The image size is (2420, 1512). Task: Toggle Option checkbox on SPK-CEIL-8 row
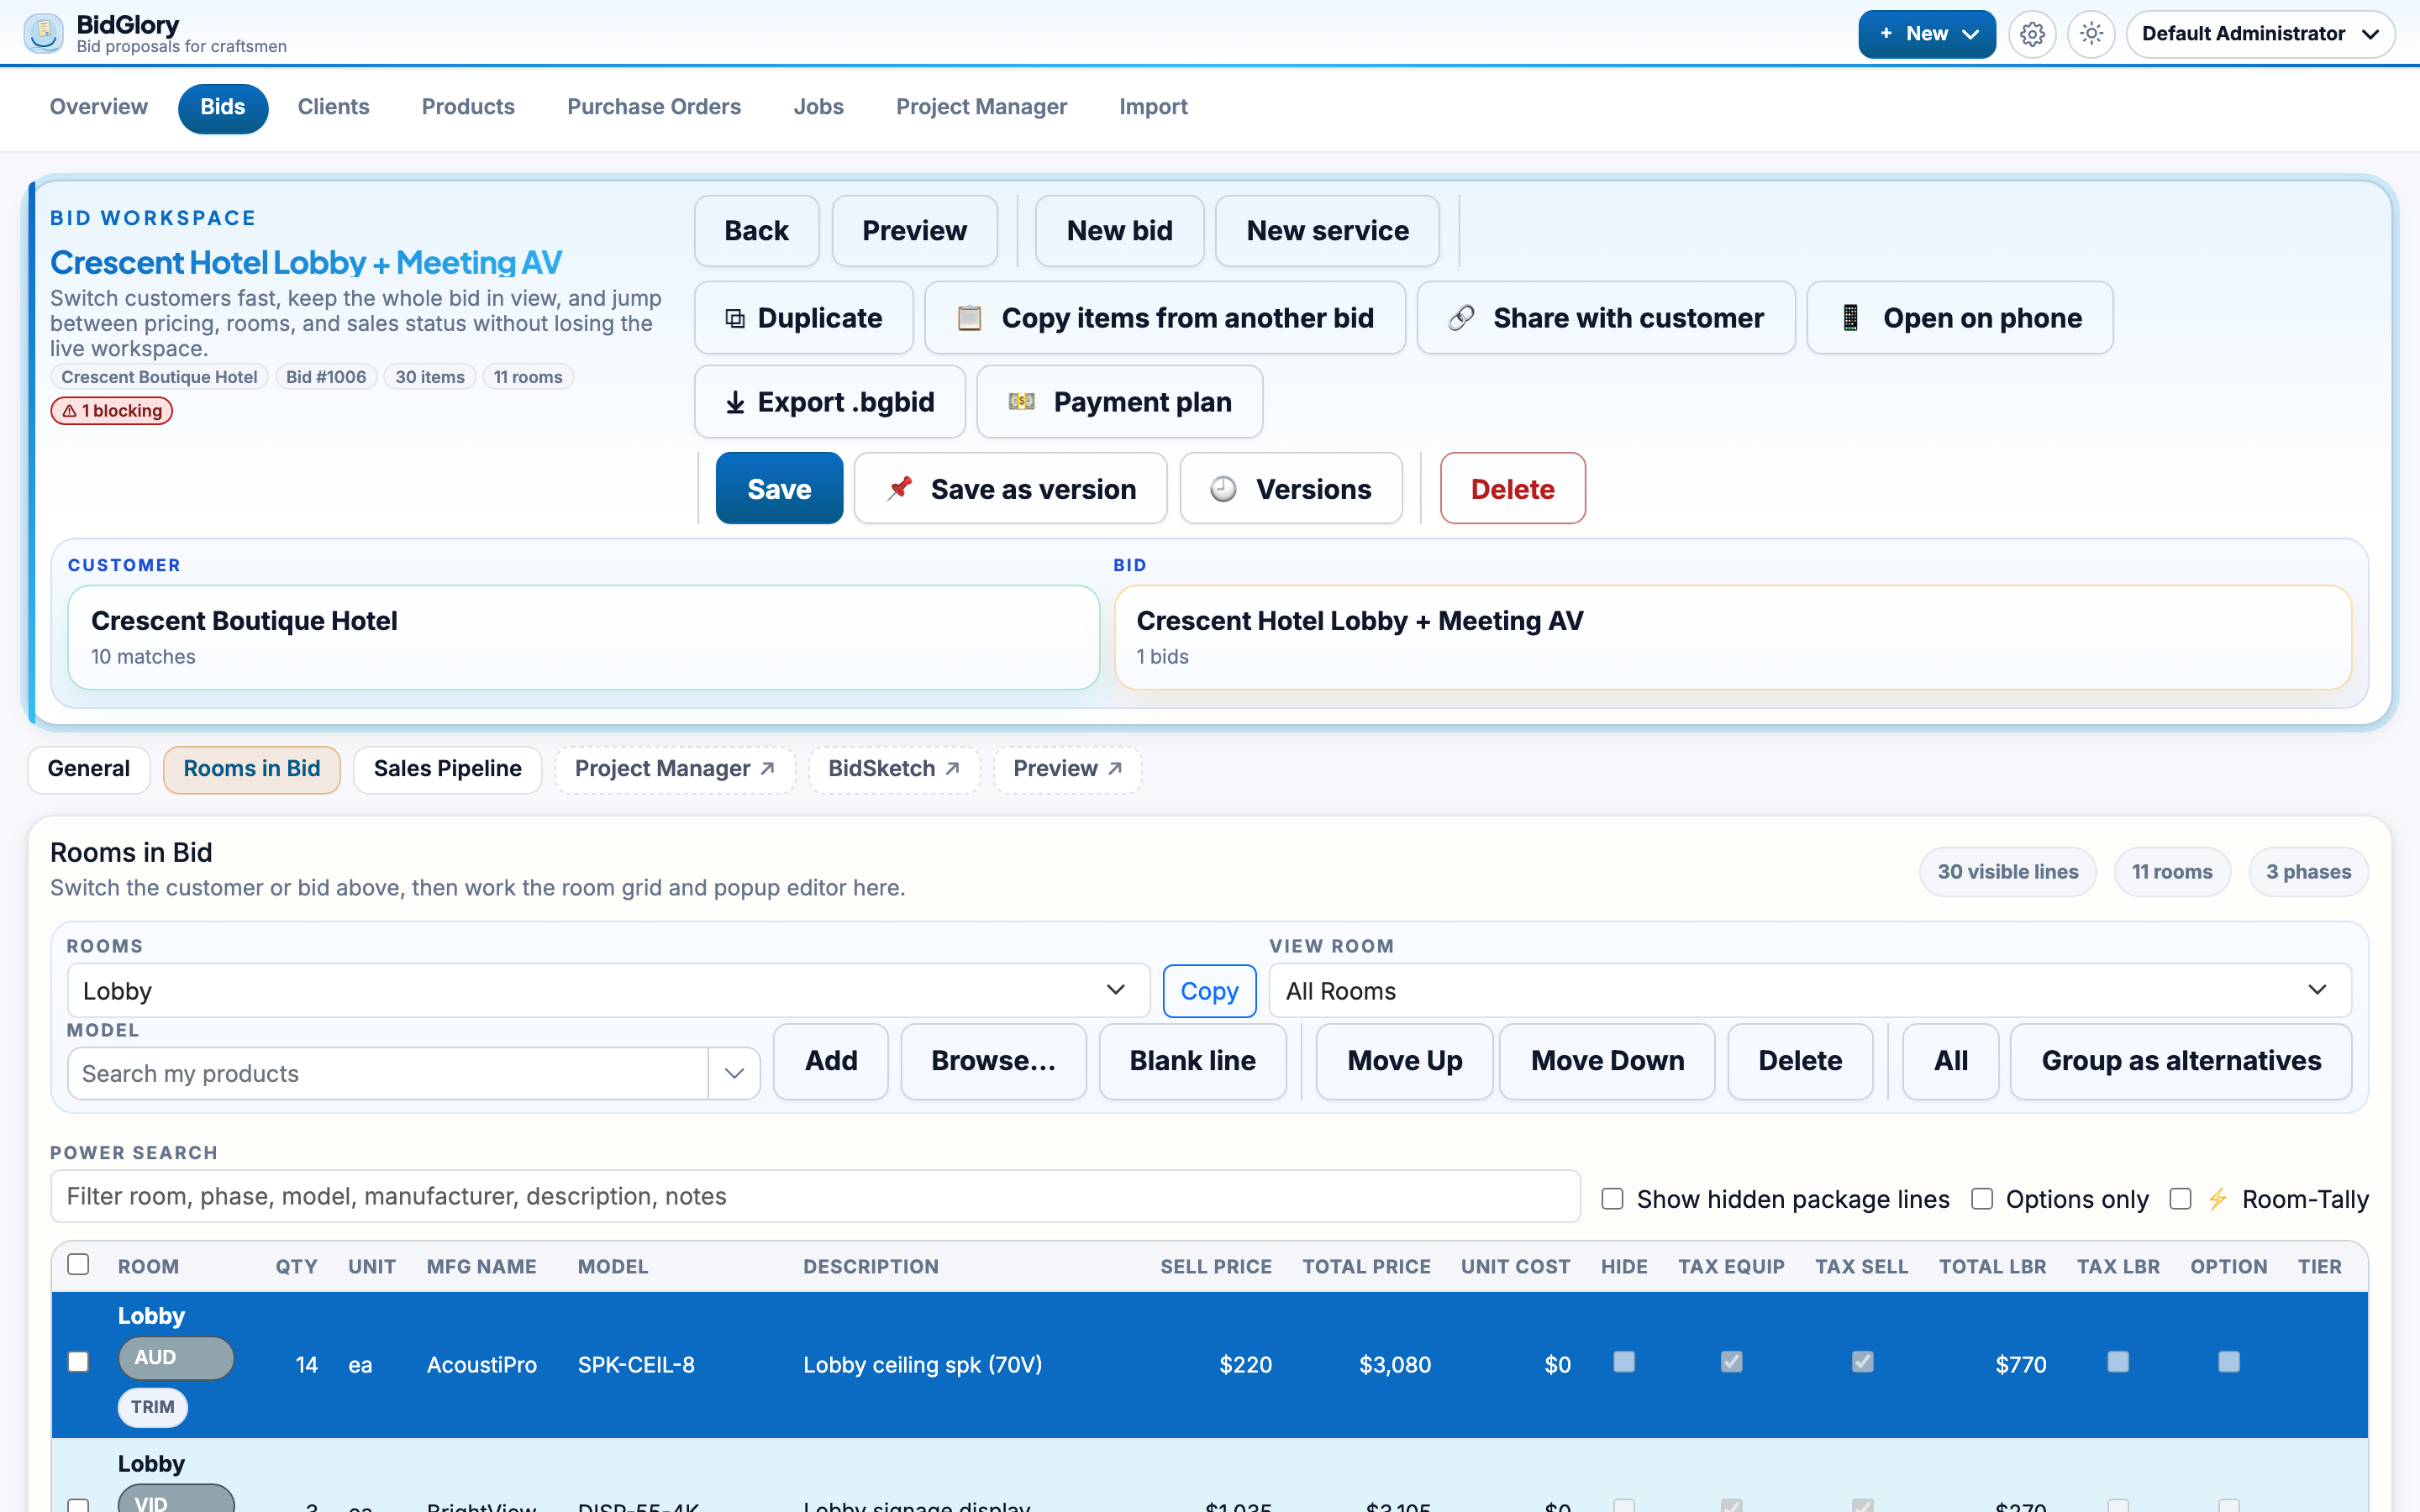pyautogui.click(x=2229, y=1362)
